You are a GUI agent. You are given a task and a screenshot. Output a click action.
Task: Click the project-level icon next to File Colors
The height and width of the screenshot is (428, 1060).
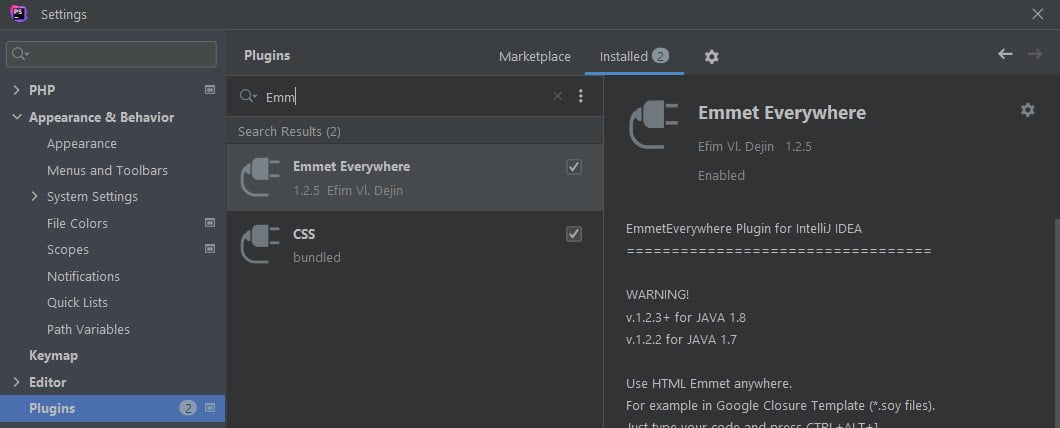(210, 223)
